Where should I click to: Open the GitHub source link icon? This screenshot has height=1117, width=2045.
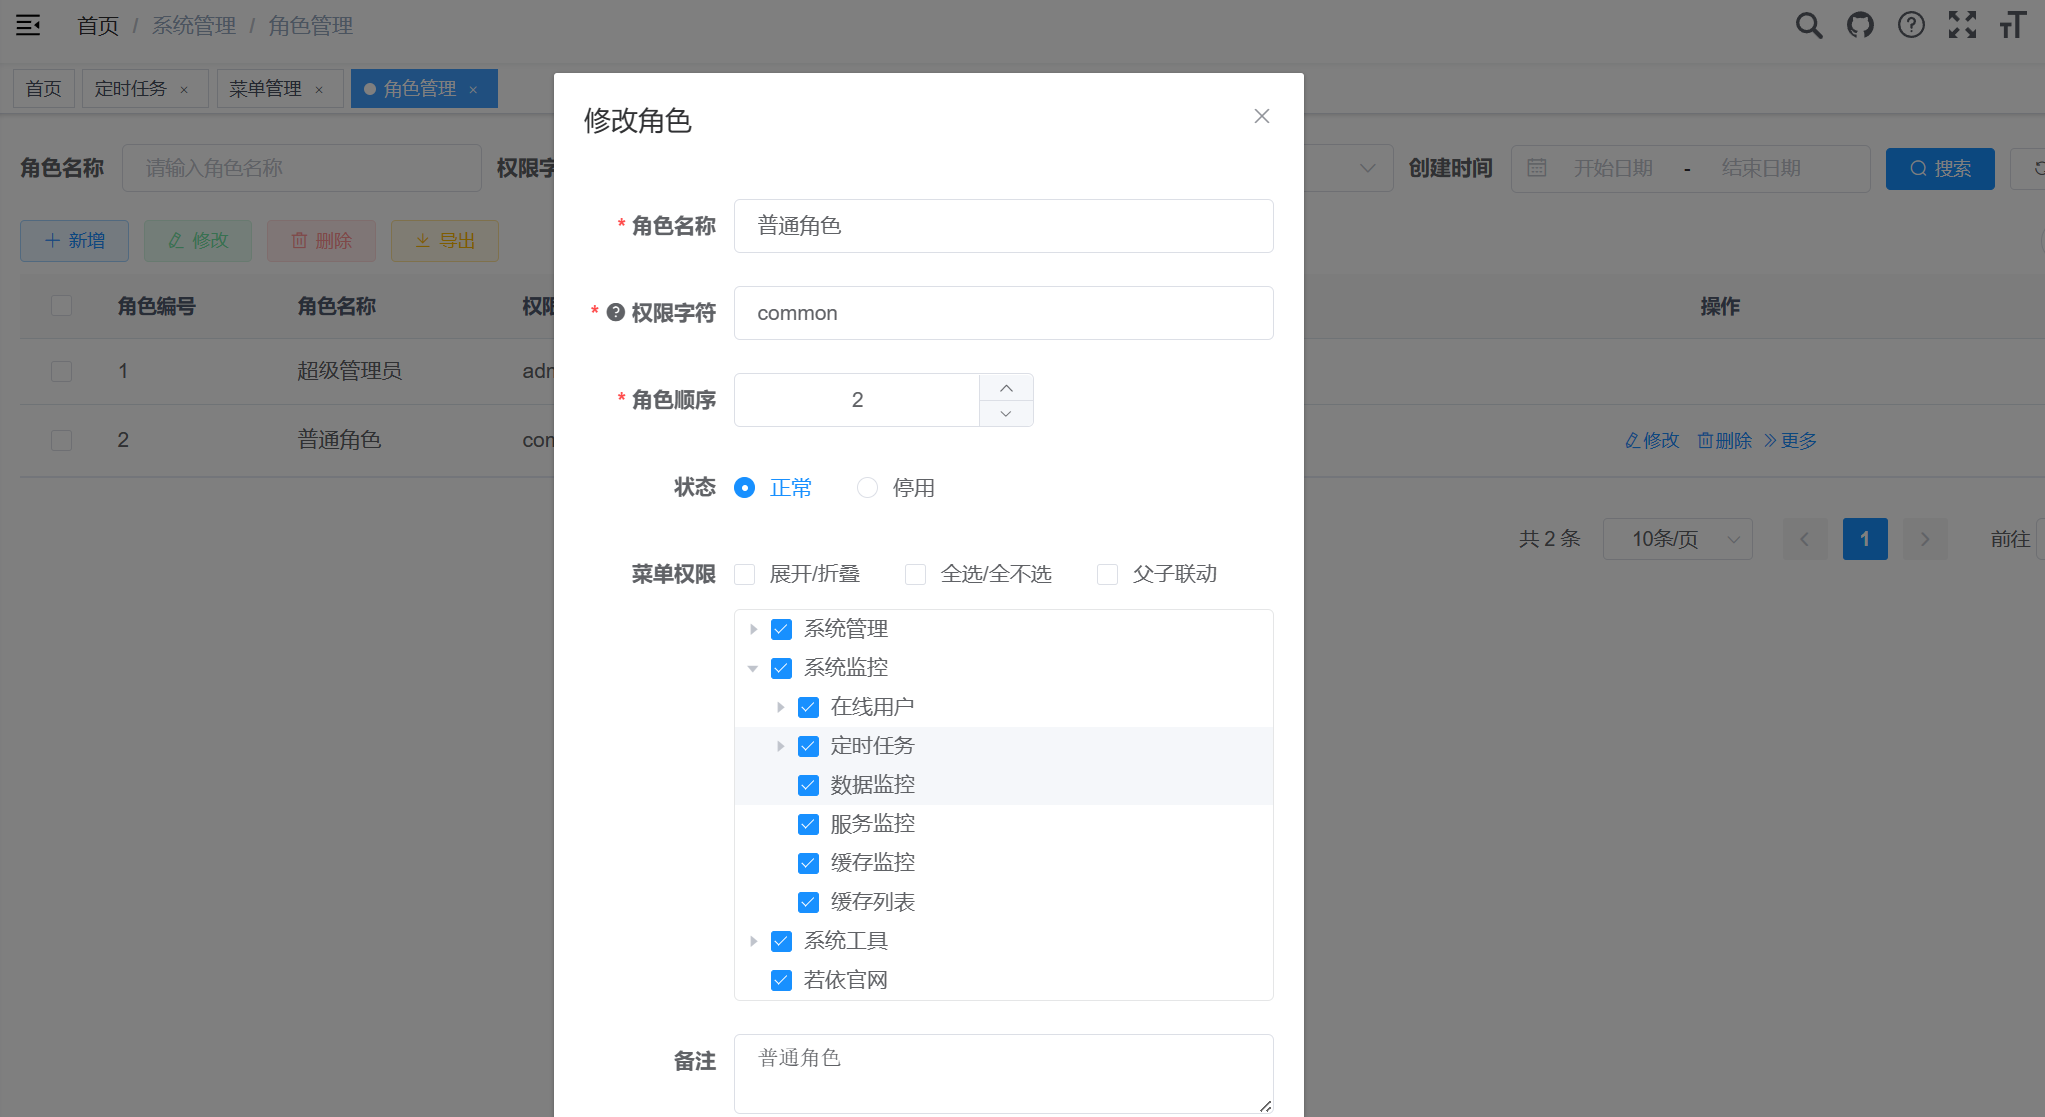pyautogui.click(x=1860, y=25)
